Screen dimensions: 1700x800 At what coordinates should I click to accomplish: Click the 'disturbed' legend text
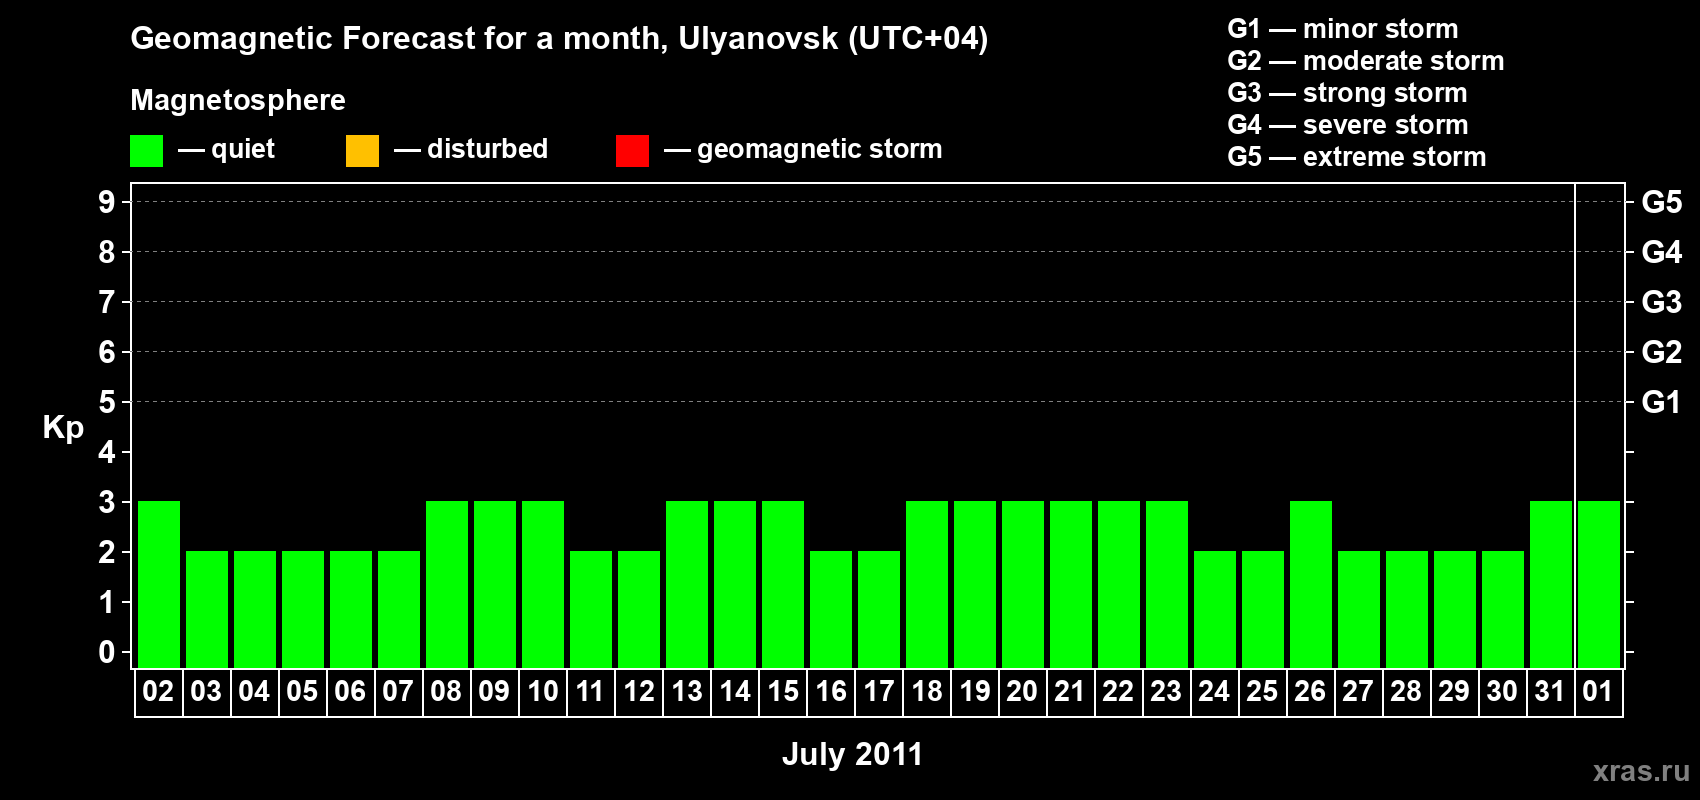(x=487, y=149)
